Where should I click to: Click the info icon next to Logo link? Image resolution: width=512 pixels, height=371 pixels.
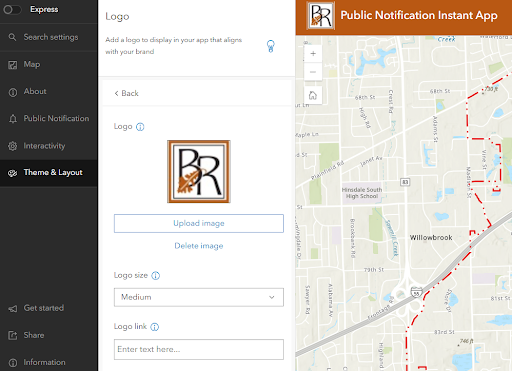155,327
